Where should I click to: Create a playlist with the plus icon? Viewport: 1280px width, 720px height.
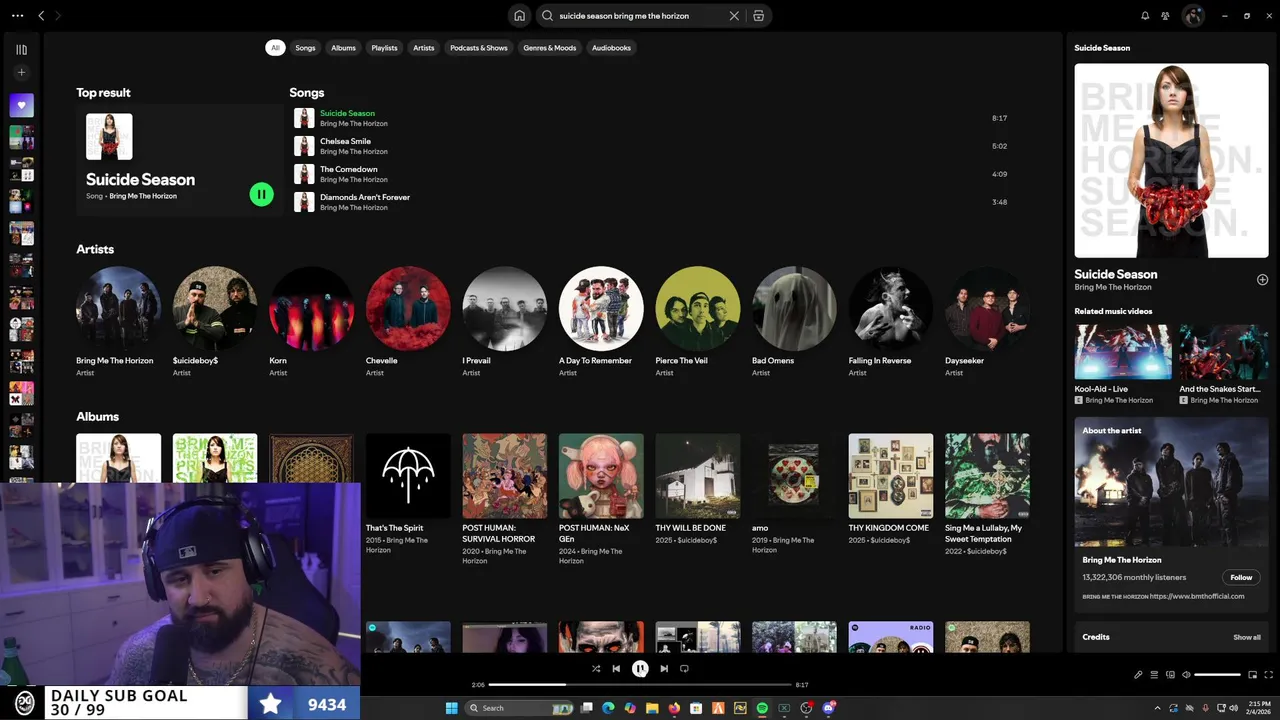pyautogui.click(x=21, y=72)
